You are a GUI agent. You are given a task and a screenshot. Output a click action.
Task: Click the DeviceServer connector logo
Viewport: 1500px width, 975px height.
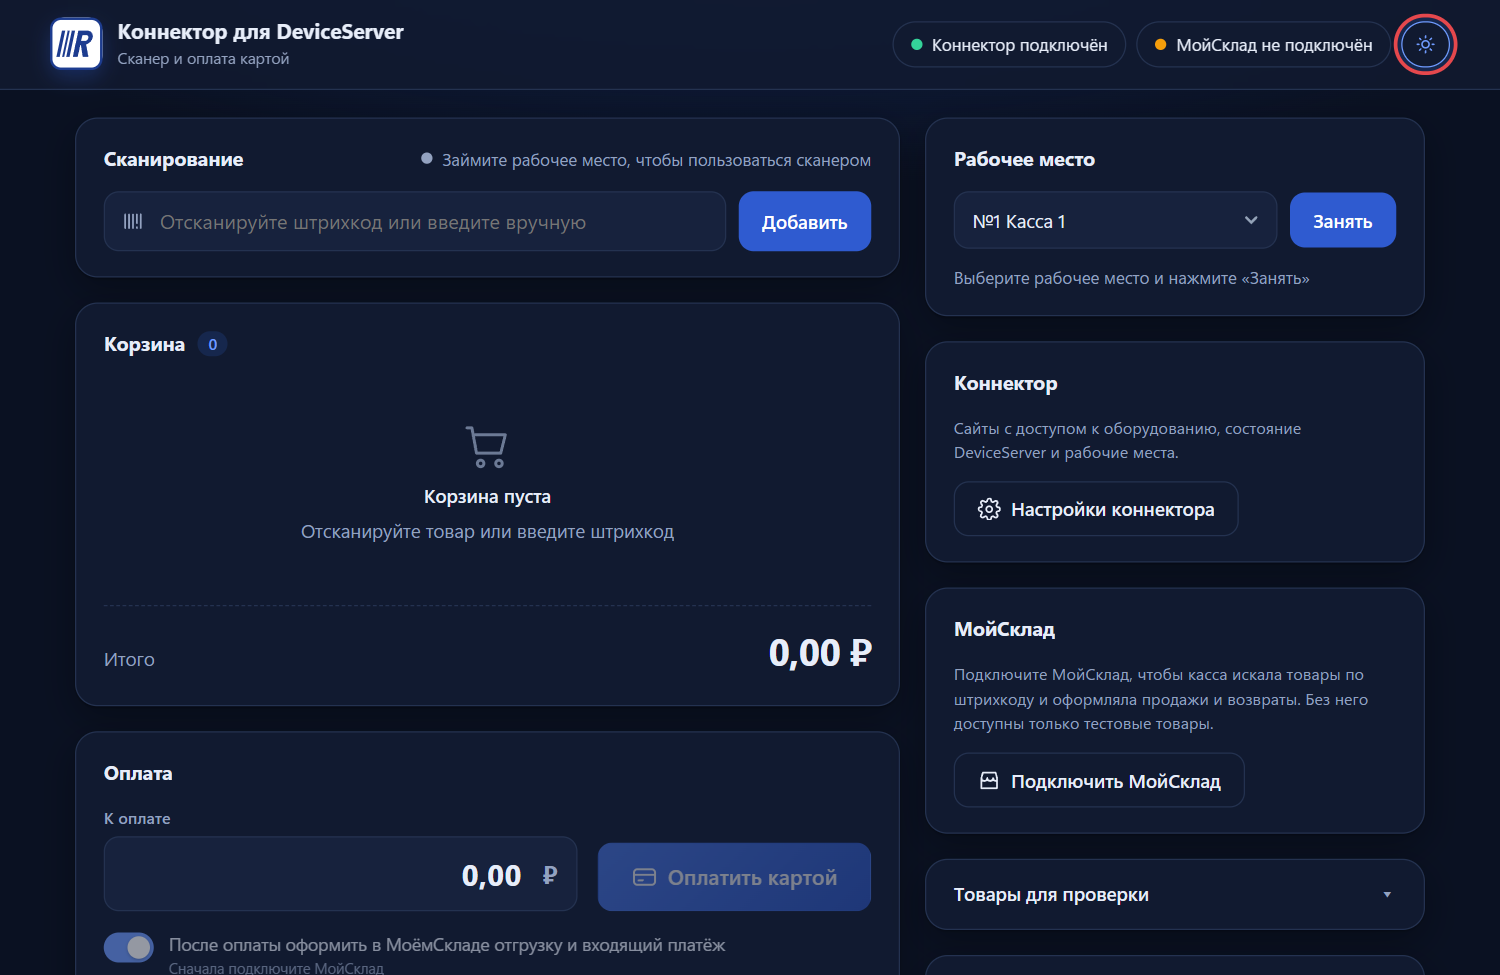point(76,44)
